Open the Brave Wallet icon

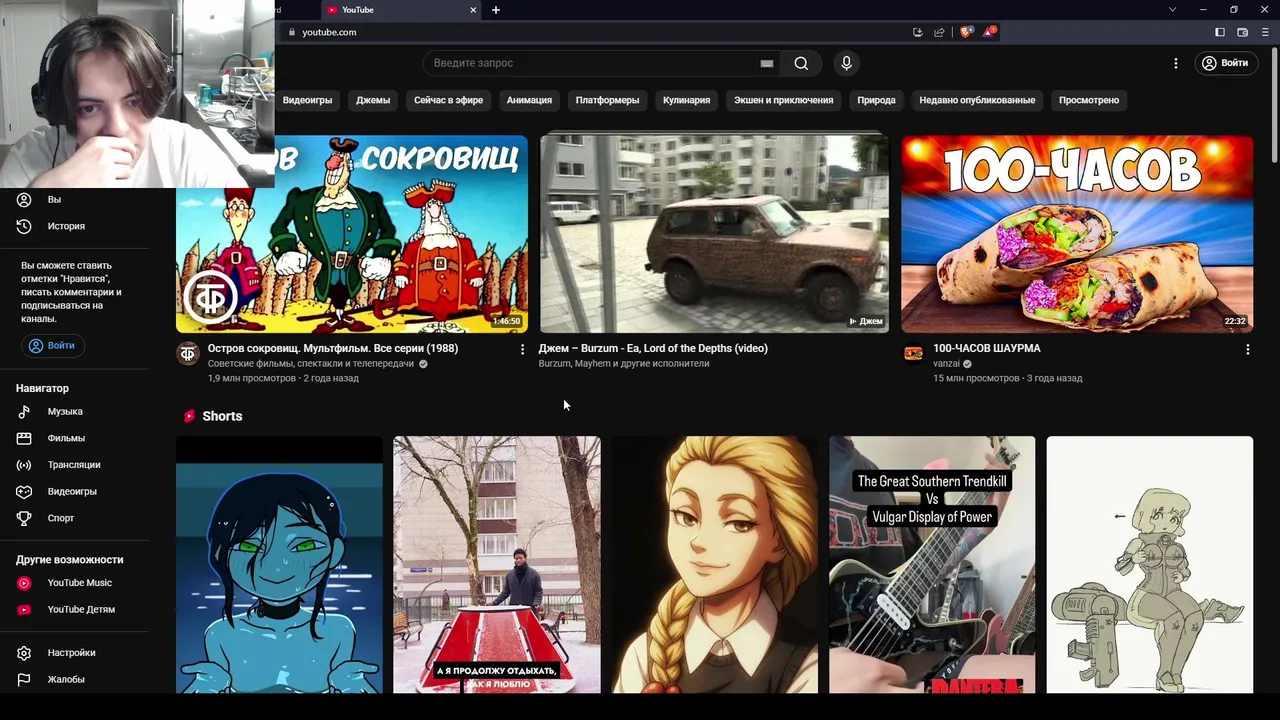[x=1242, y=32]
